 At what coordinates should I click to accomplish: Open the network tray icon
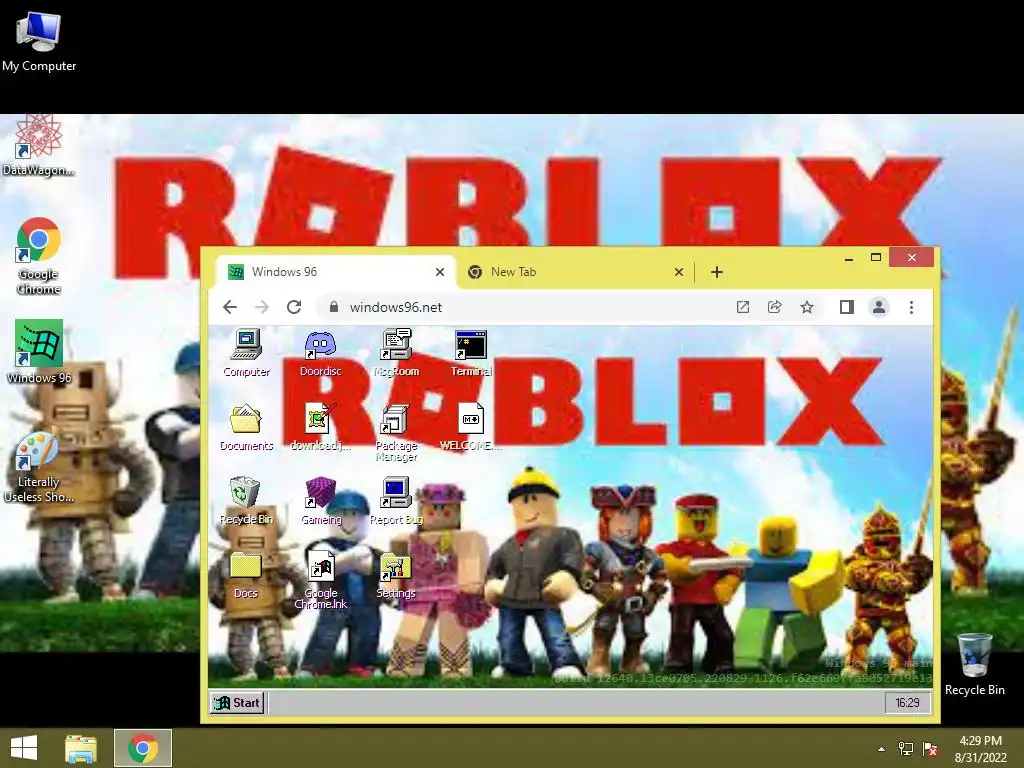[905, 748]
